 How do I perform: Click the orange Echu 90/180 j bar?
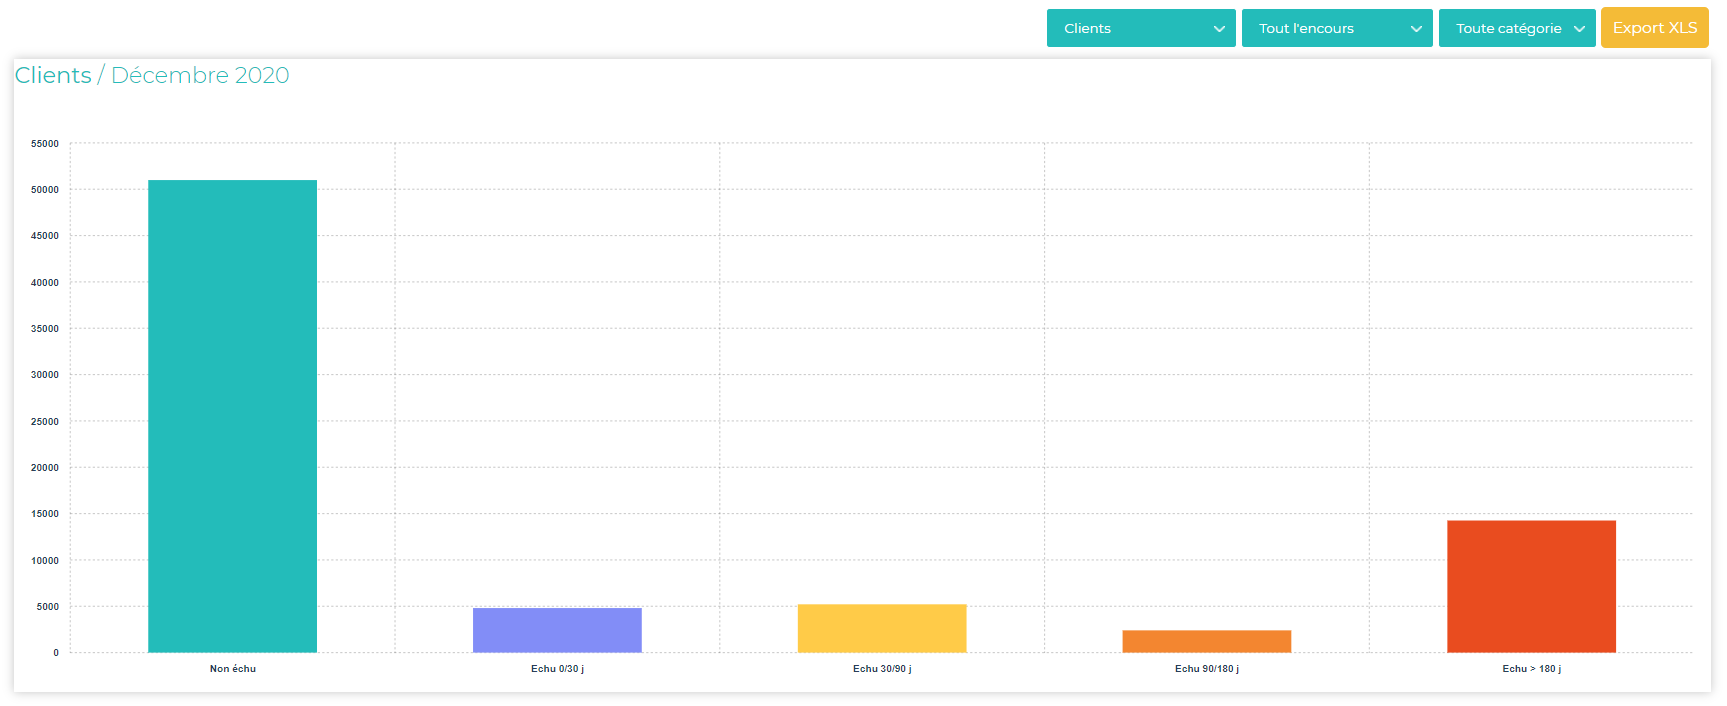click(1207, 641)
